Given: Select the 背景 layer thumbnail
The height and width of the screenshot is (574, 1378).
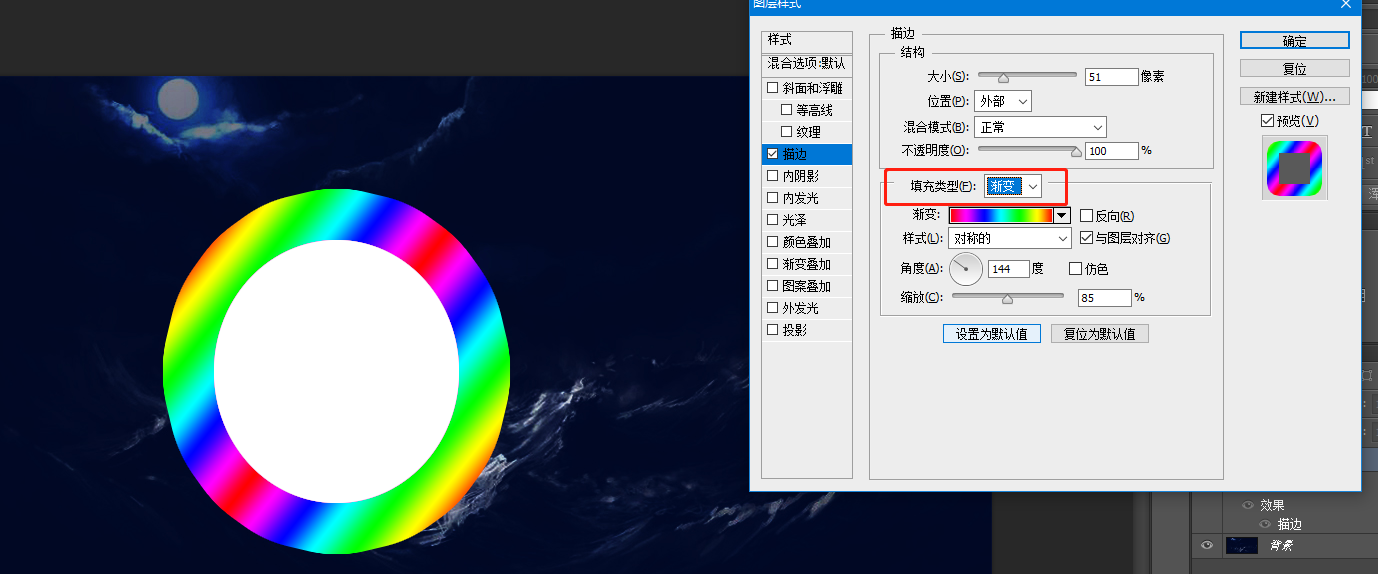Looking at the screenshot, I should pyautogui.click(x=1241, y=545).
